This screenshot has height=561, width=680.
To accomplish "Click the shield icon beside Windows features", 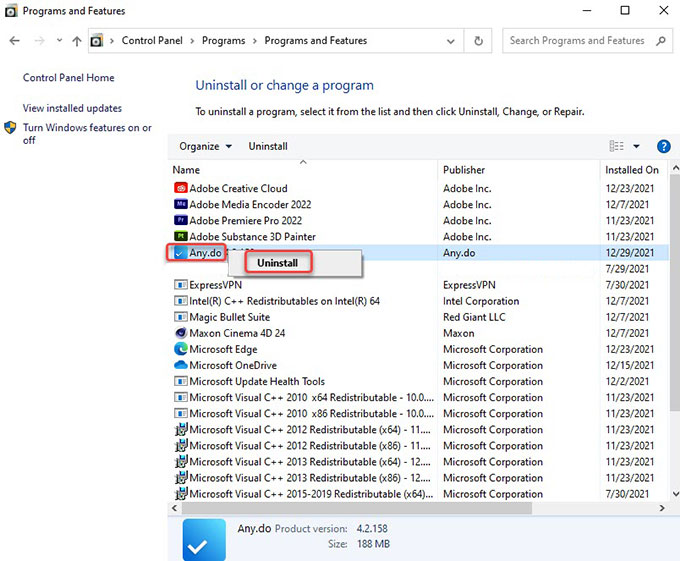I will [10, 128].
